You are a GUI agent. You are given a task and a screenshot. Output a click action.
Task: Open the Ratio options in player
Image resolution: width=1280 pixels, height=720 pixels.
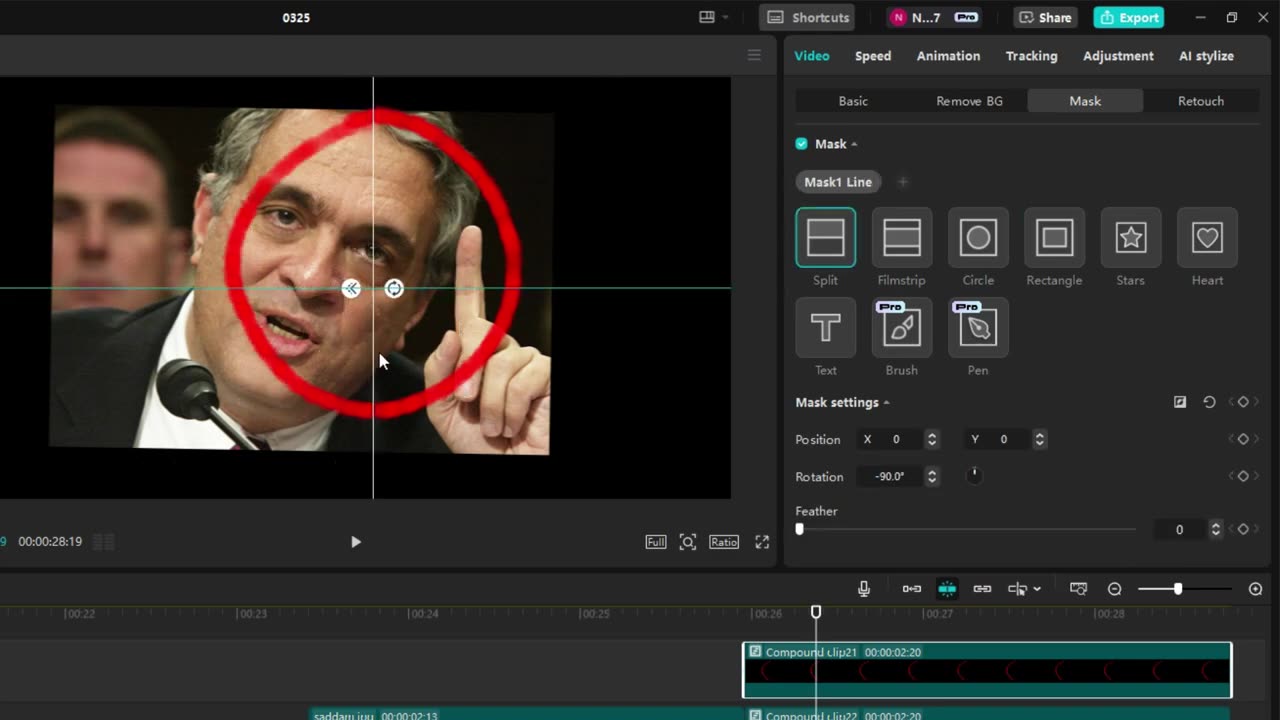[724, 542]
